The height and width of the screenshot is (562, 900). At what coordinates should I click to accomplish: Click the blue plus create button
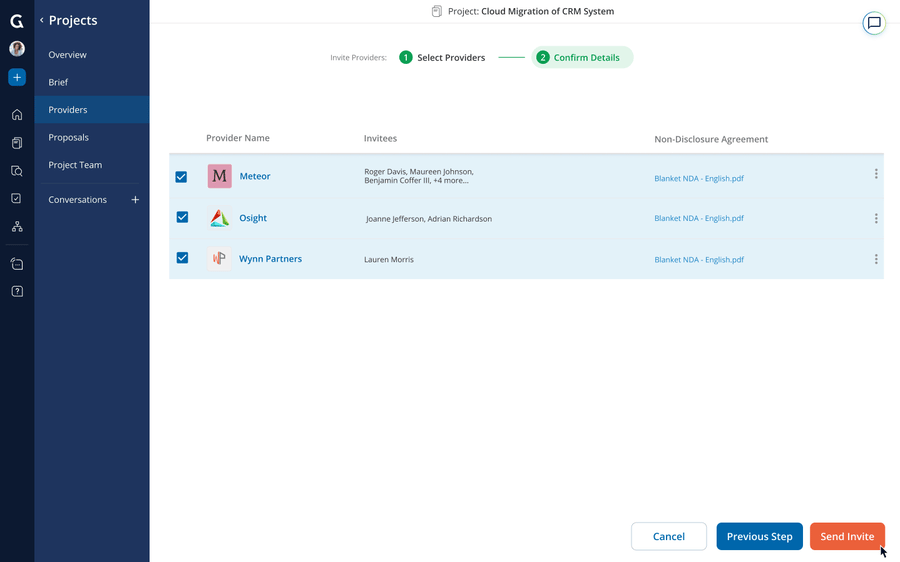(17, 77)
